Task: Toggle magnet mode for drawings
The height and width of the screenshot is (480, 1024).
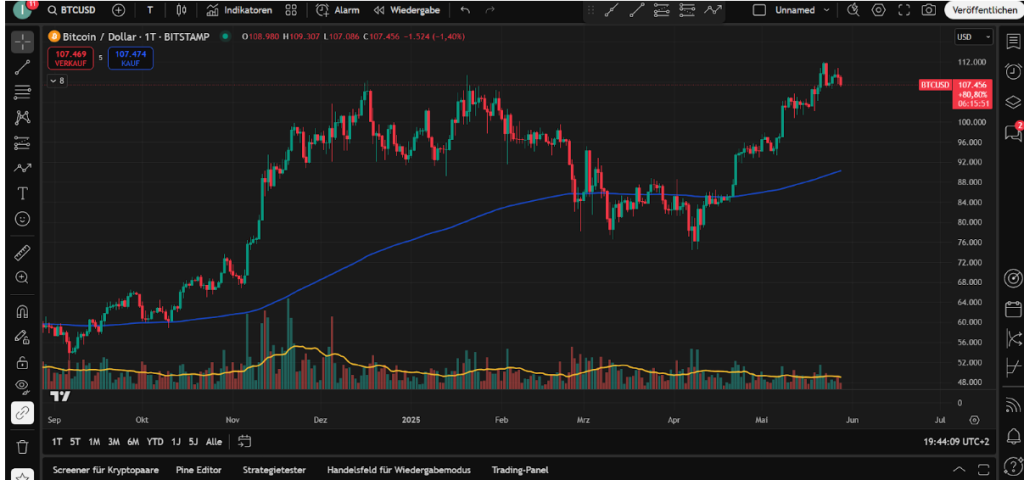Action: click(x=22, y=311)
